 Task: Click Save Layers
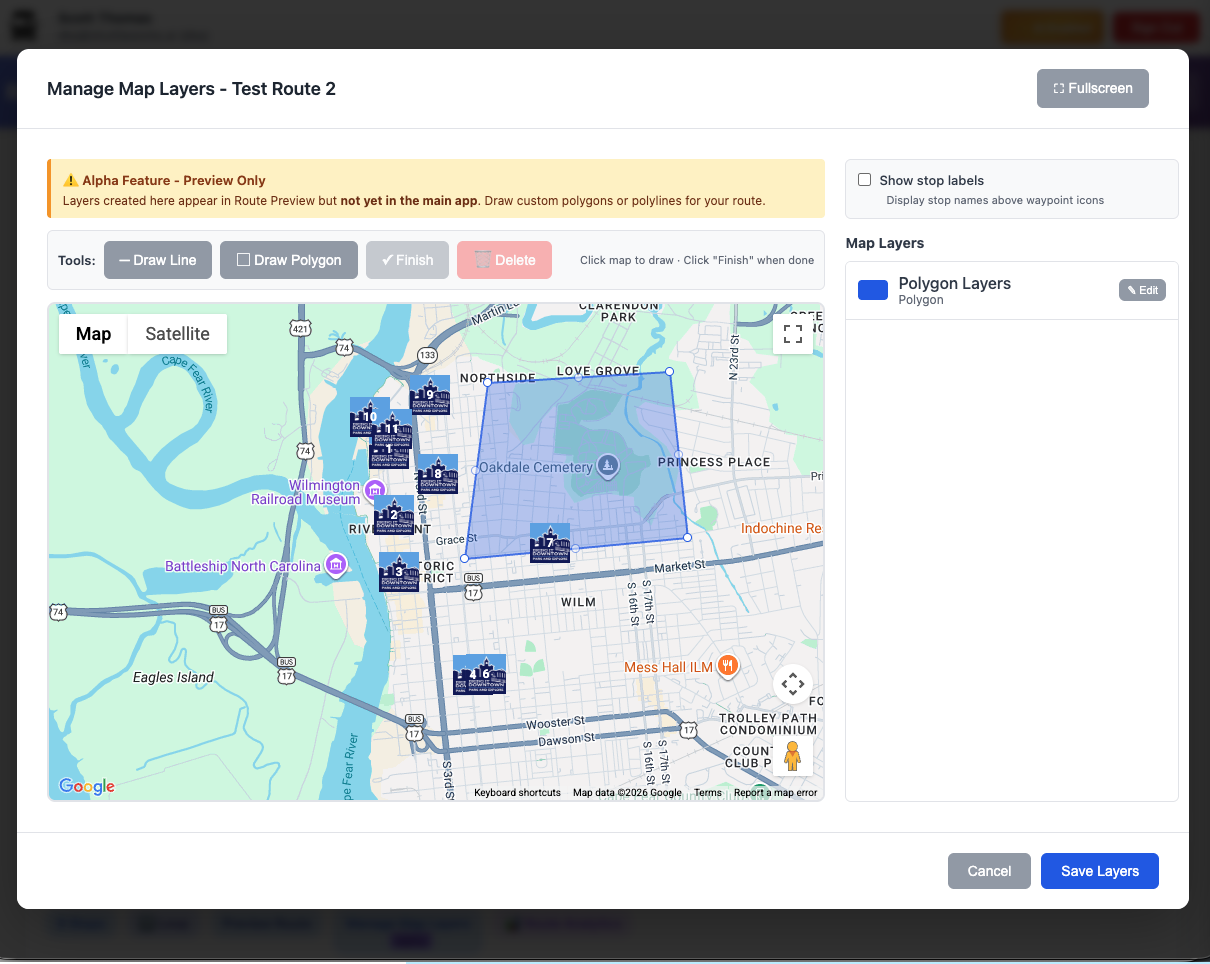pyautogui.click(x=1099, y=871)
